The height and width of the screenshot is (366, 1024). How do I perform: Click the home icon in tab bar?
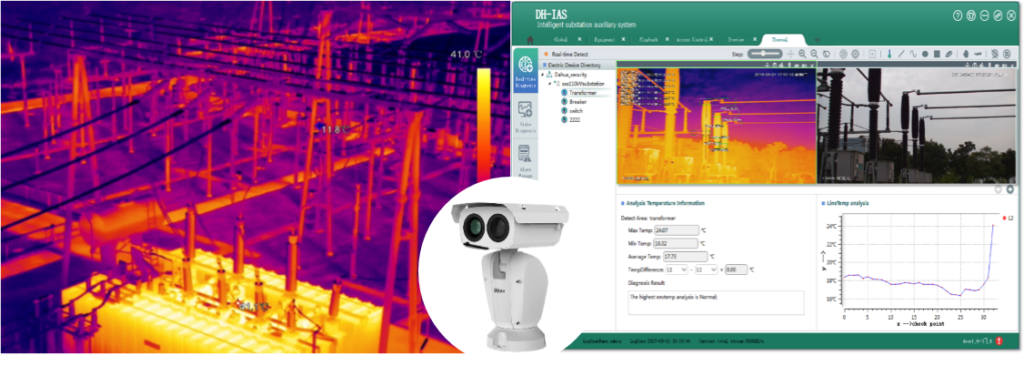530,40
